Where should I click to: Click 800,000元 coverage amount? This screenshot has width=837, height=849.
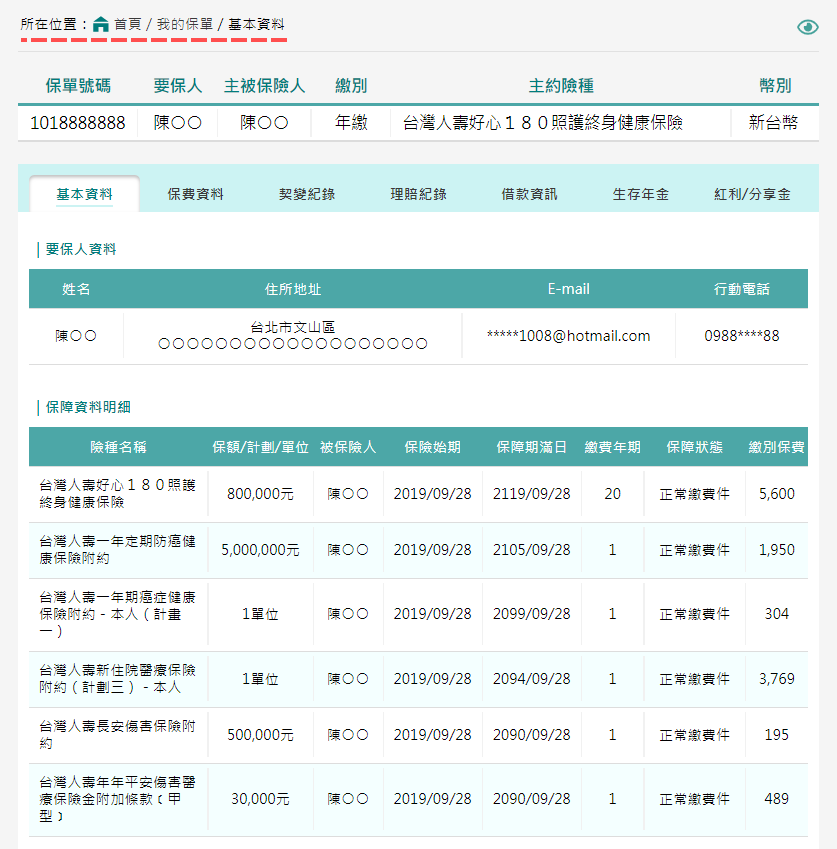pyautogui.click(x=260, y=494)
